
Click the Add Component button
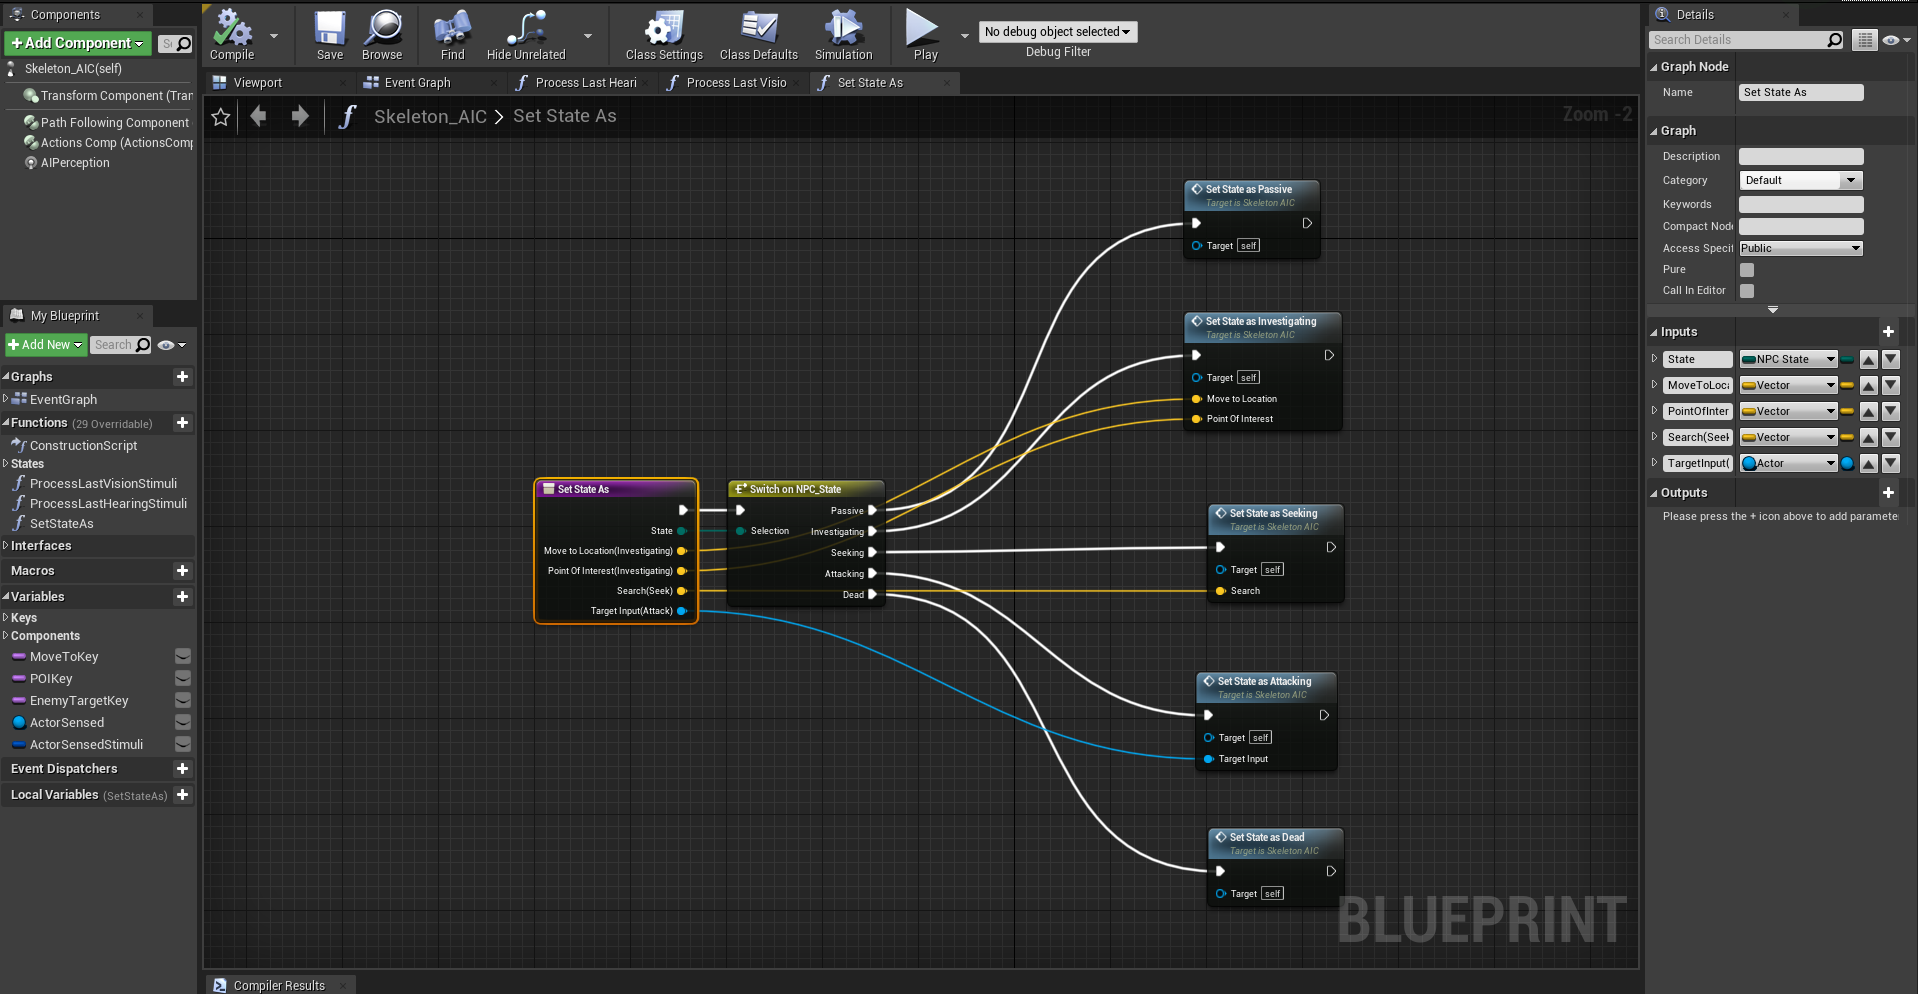coord(77,43)
